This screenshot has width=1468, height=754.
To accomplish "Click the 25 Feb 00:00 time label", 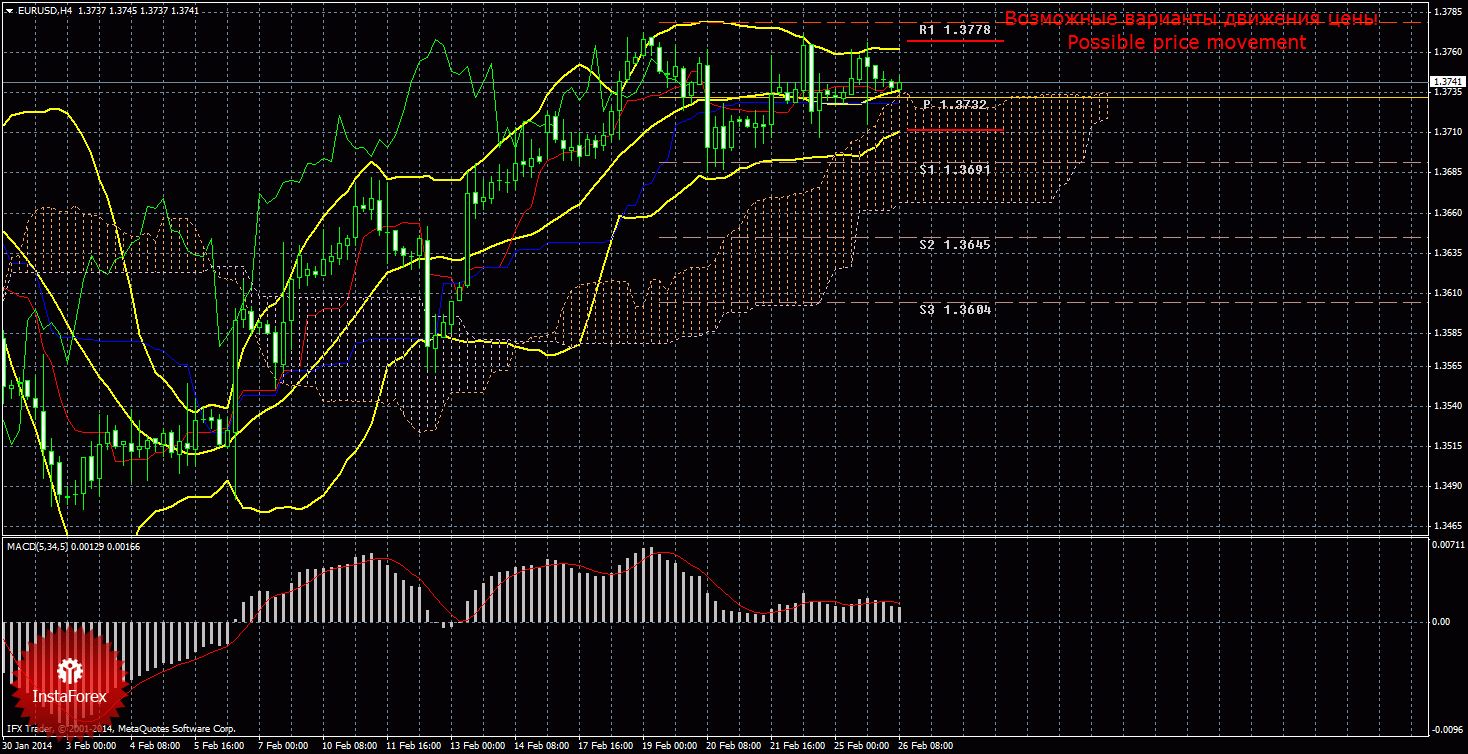I will 861,746.
